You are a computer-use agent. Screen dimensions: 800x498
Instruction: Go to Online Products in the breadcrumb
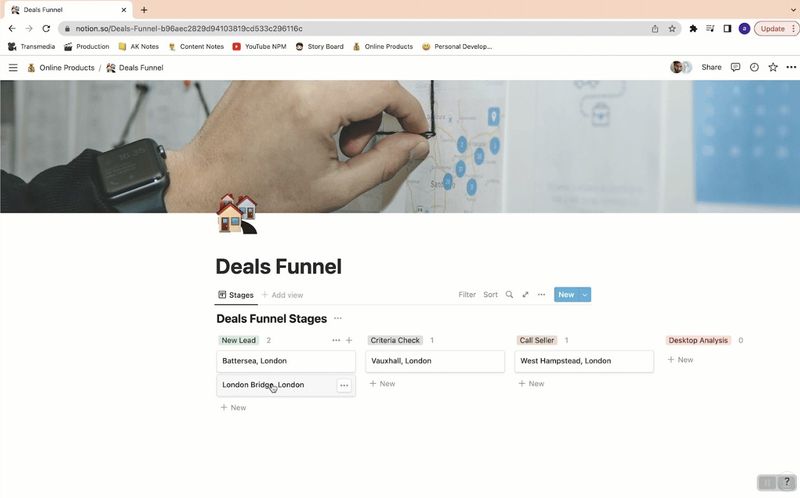tap(66, 68)
